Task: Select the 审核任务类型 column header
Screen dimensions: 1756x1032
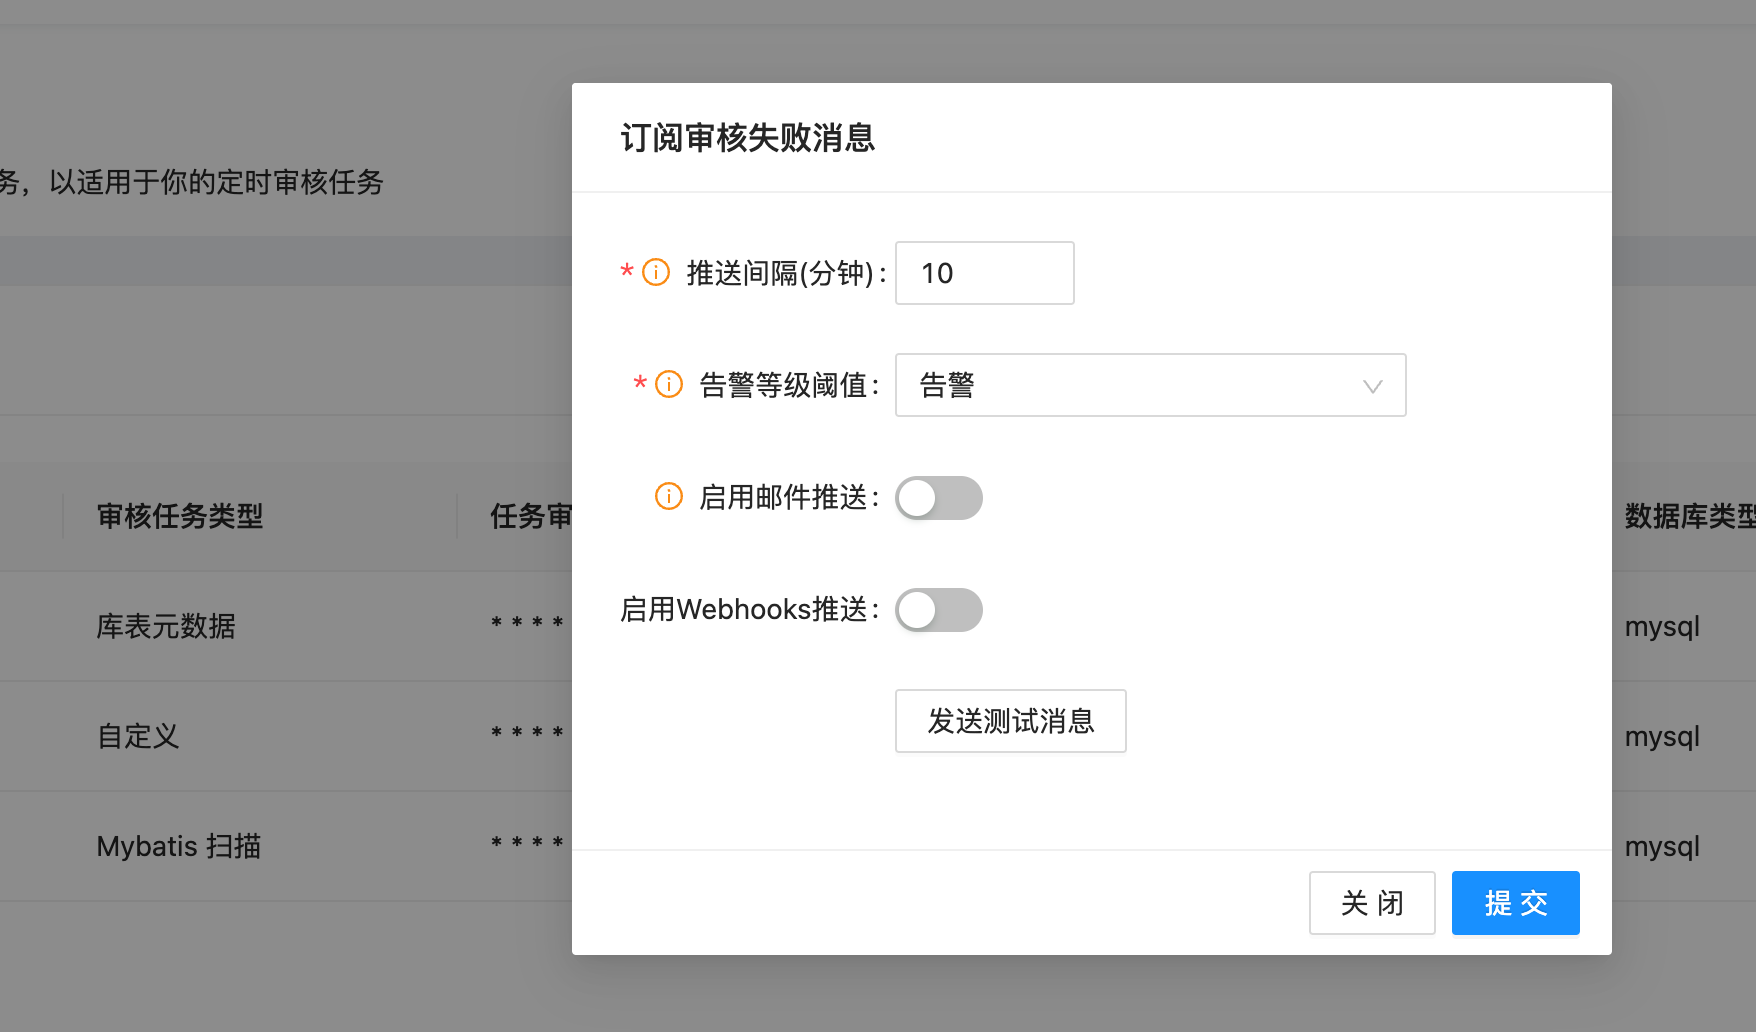Action: [178, 517]
